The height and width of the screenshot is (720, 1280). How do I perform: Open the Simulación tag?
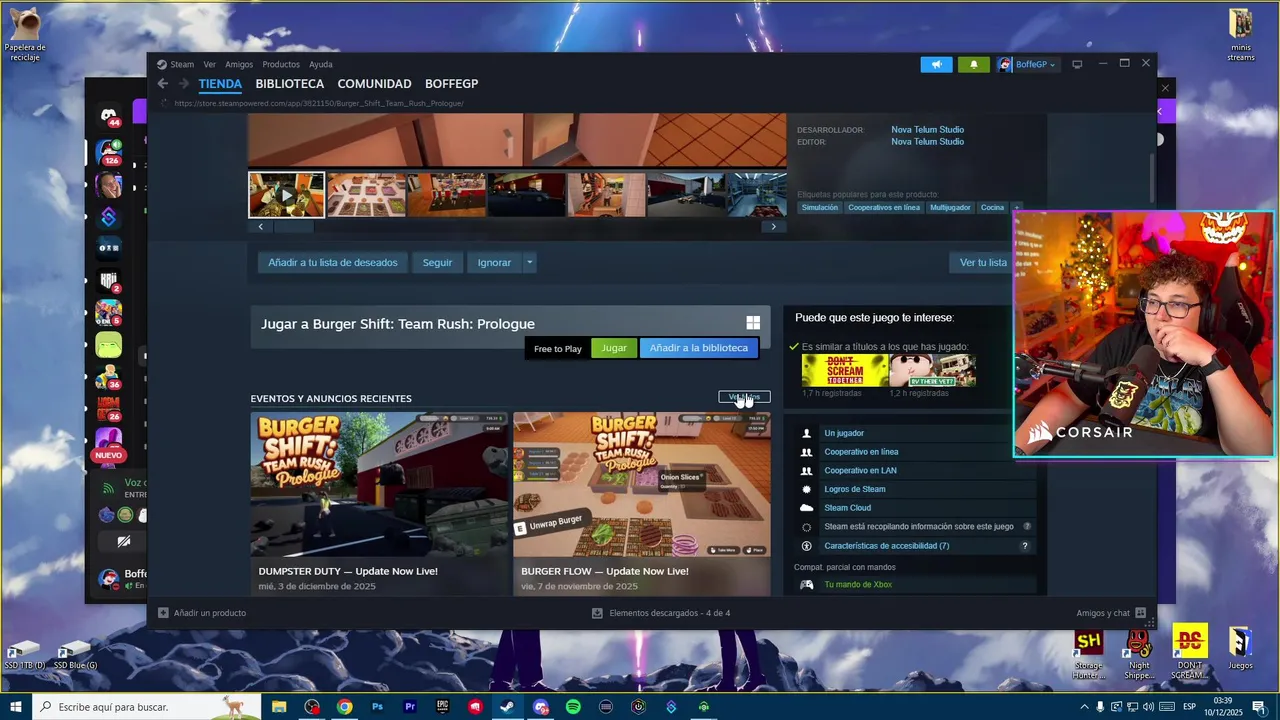click(x=820, y=208)
